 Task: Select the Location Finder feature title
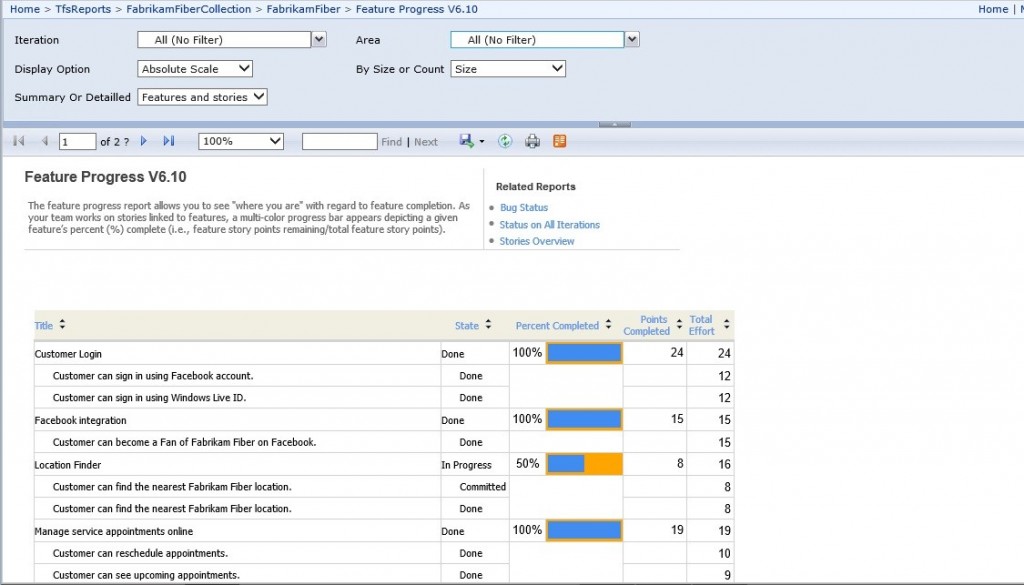(x=68, y=465)
